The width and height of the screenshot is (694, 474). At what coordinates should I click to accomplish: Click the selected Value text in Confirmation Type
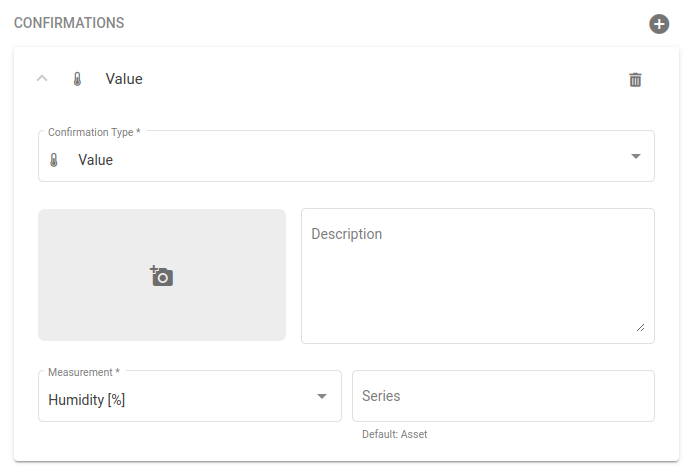[96, 160]
